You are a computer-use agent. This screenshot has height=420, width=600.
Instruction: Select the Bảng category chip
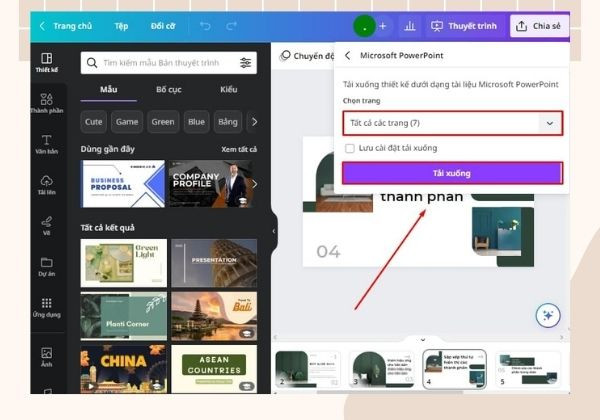click(228, 122)
